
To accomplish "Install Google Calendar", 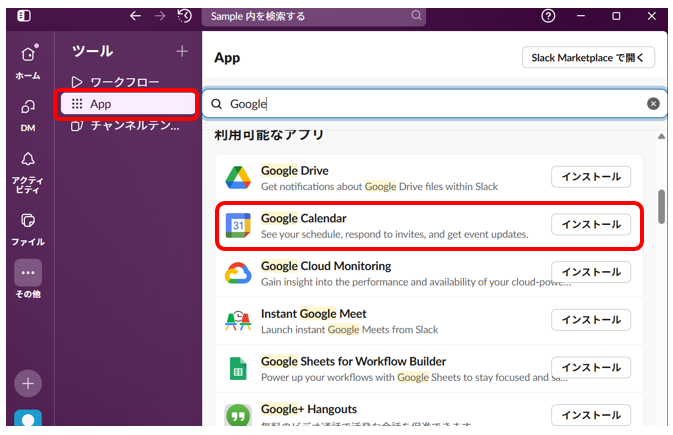I will point(591,225).
